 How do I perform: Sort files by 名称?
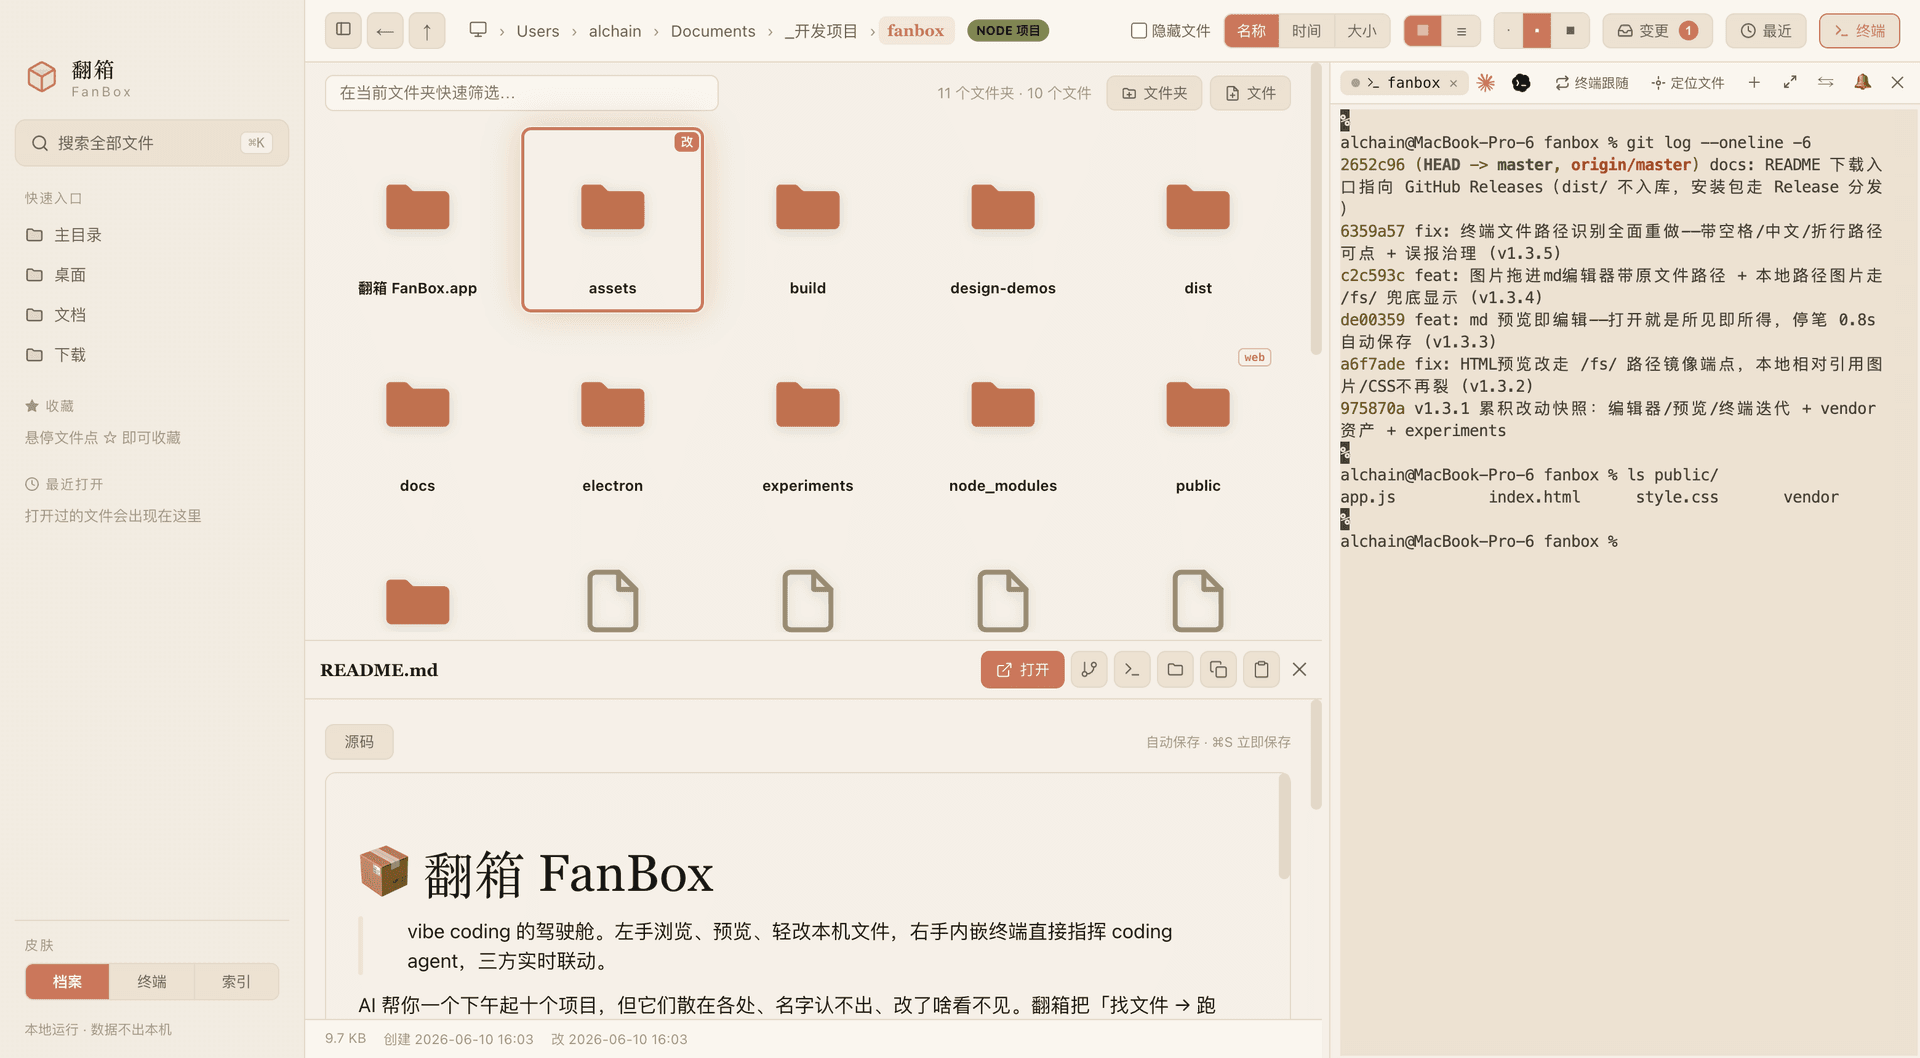1251,31
